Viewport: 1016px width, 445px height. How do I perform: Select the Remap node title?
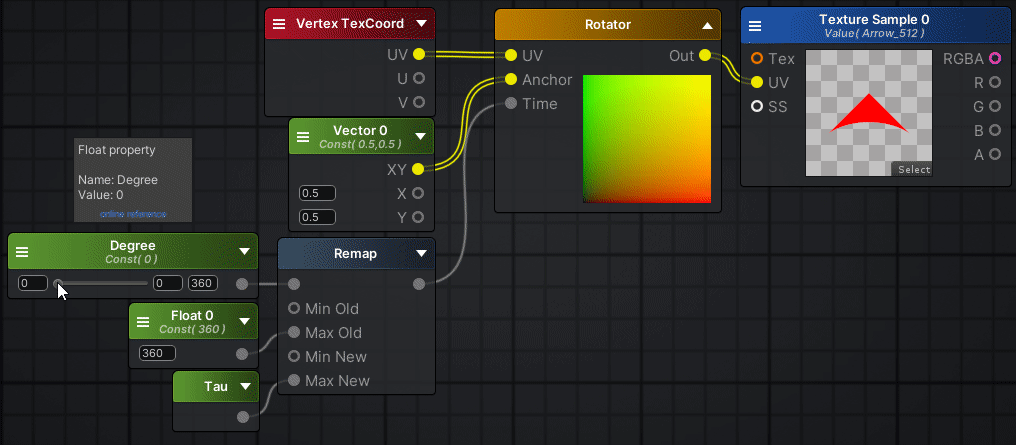point(355,253)
